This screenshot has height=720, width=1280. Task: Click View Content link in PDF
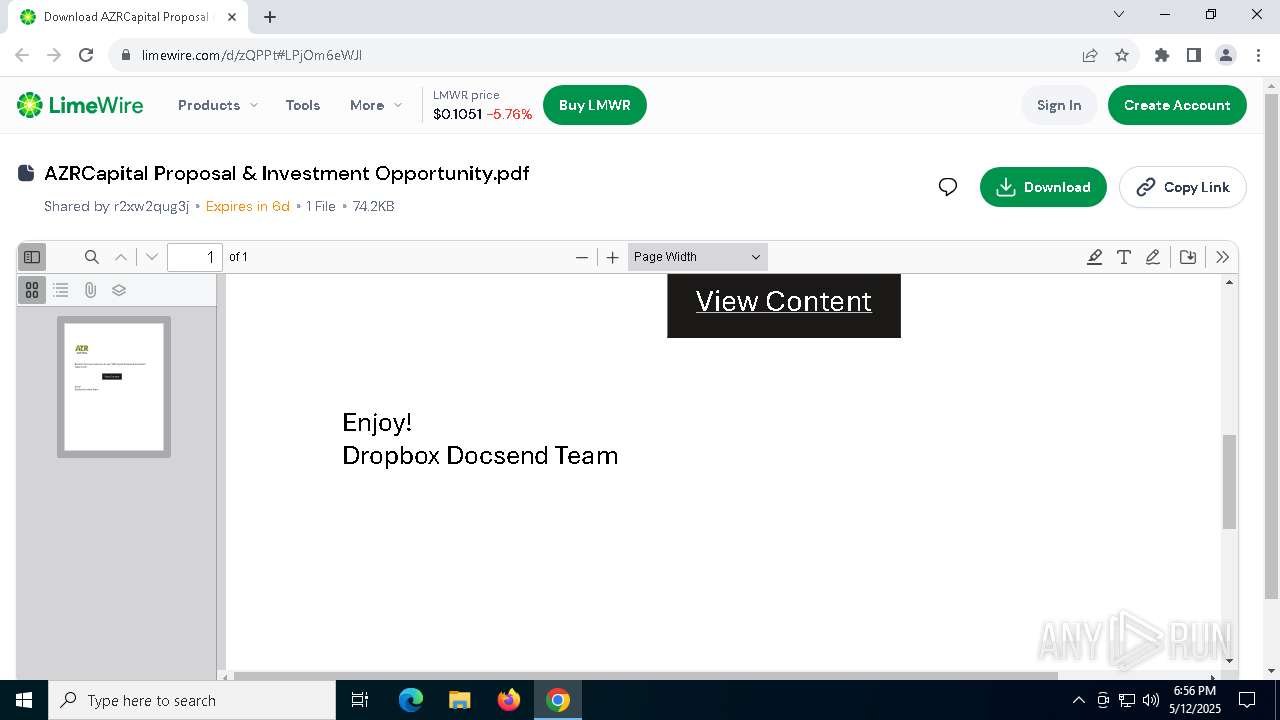(x=784, y=301)
